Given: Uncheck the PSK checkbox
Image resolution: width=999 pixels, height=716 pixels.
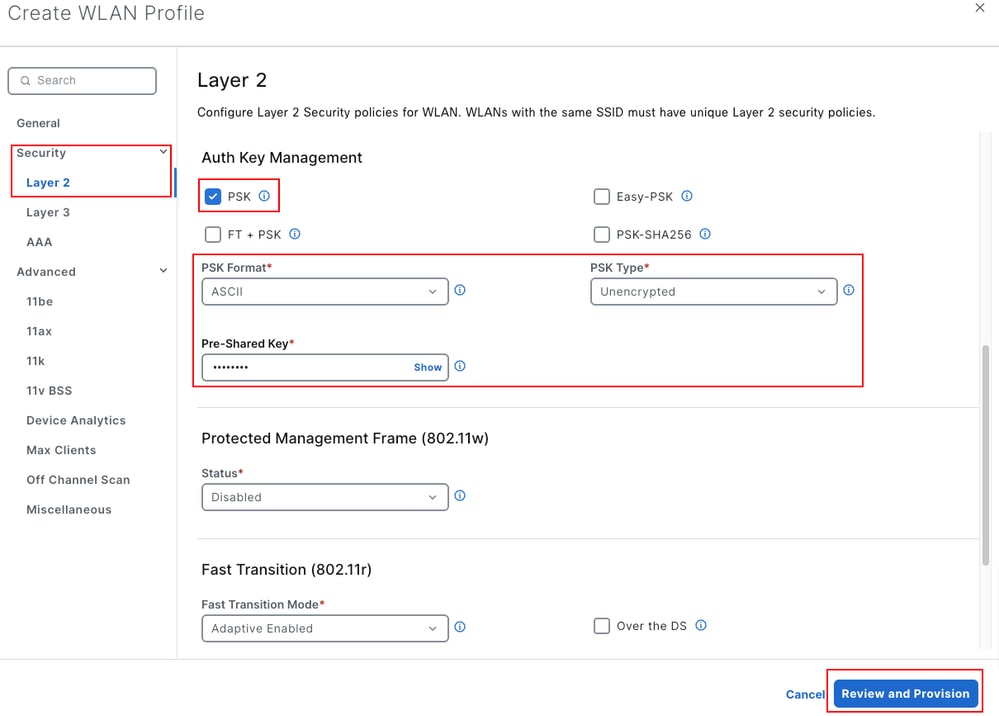Looking at the screenshot, I should [213, 196].
